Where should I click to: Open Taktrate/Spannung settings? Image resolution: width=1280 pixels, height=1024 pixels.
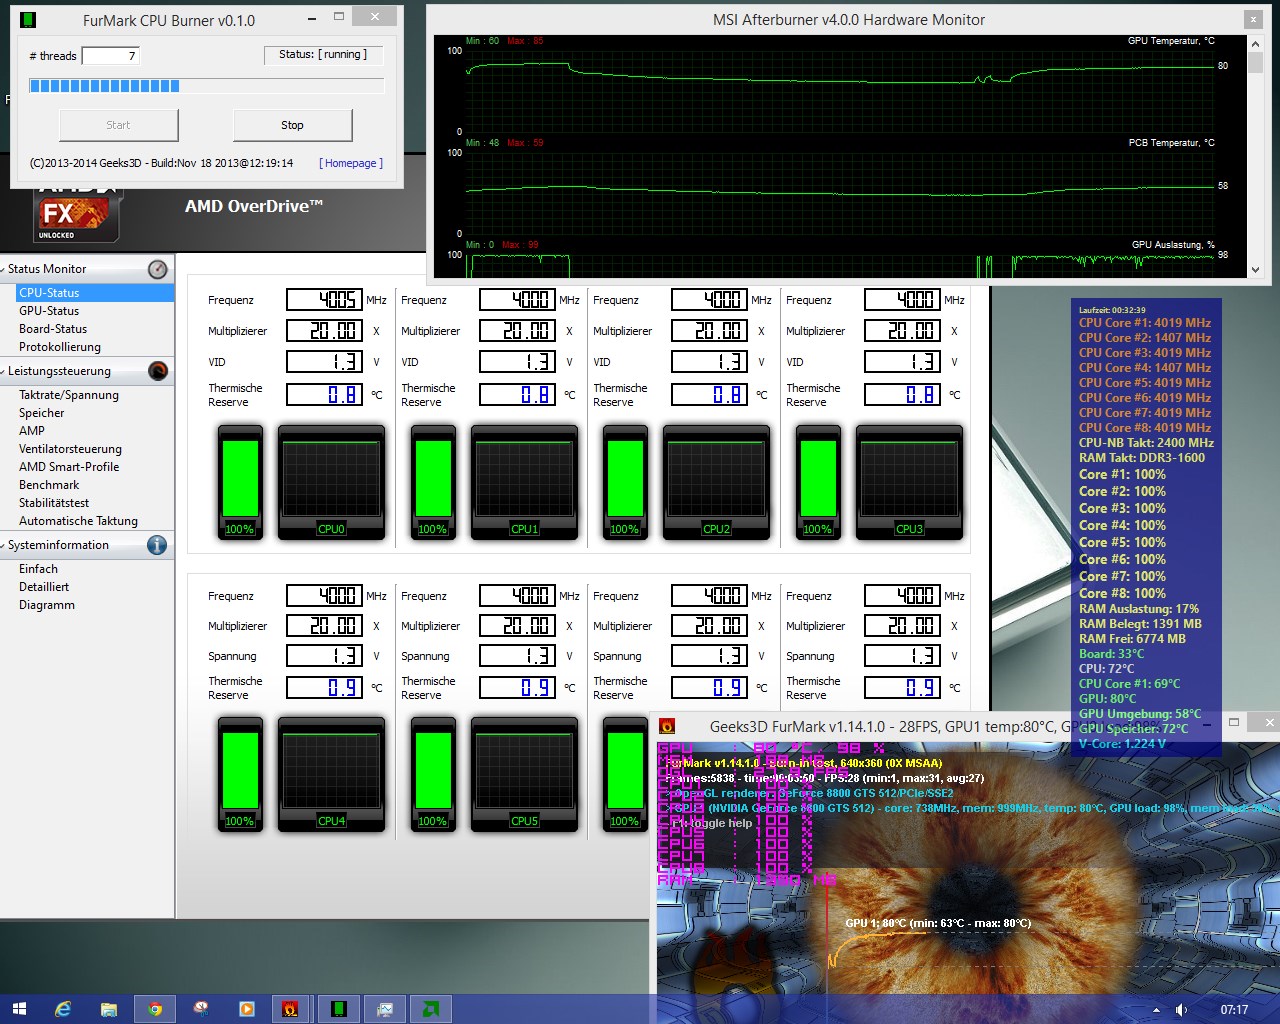coord(69,395)
